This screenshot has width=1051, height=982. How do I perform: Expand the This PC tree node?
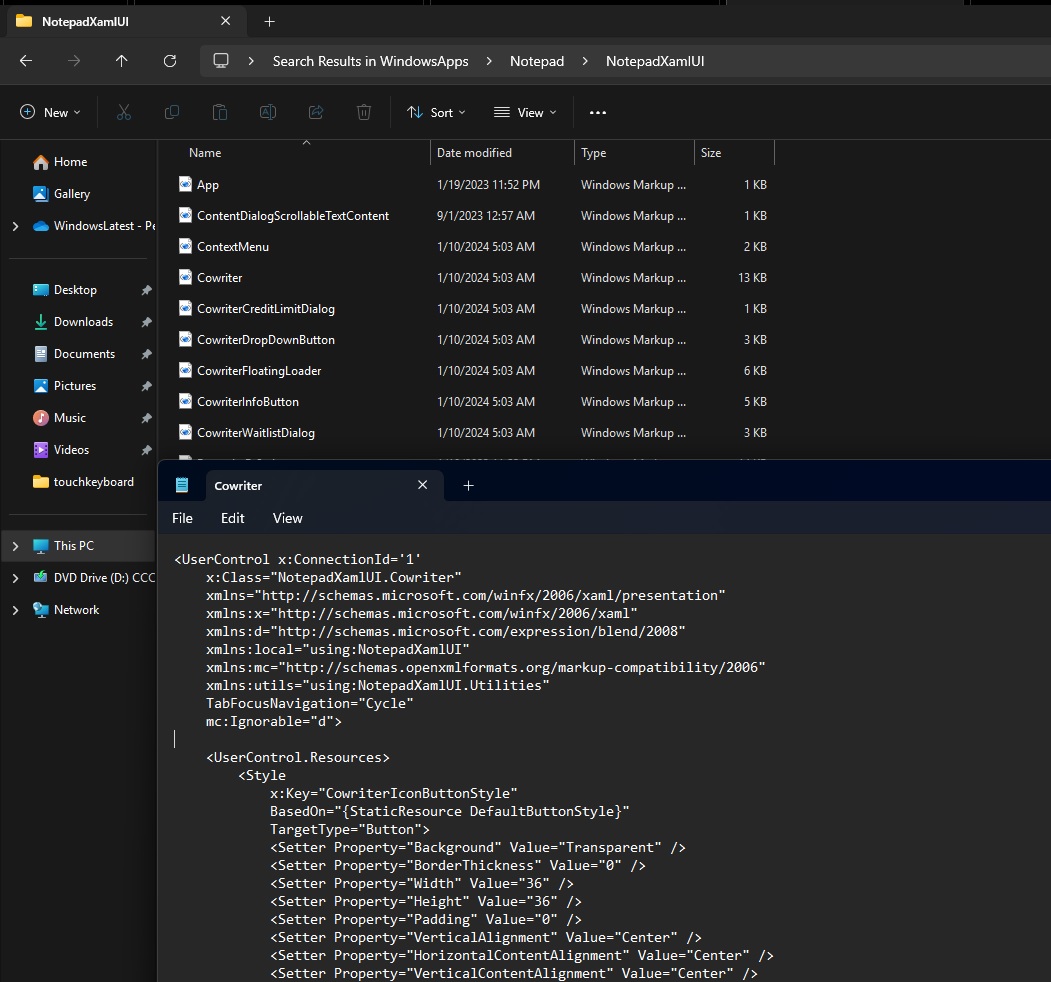[x=15, y=546]
